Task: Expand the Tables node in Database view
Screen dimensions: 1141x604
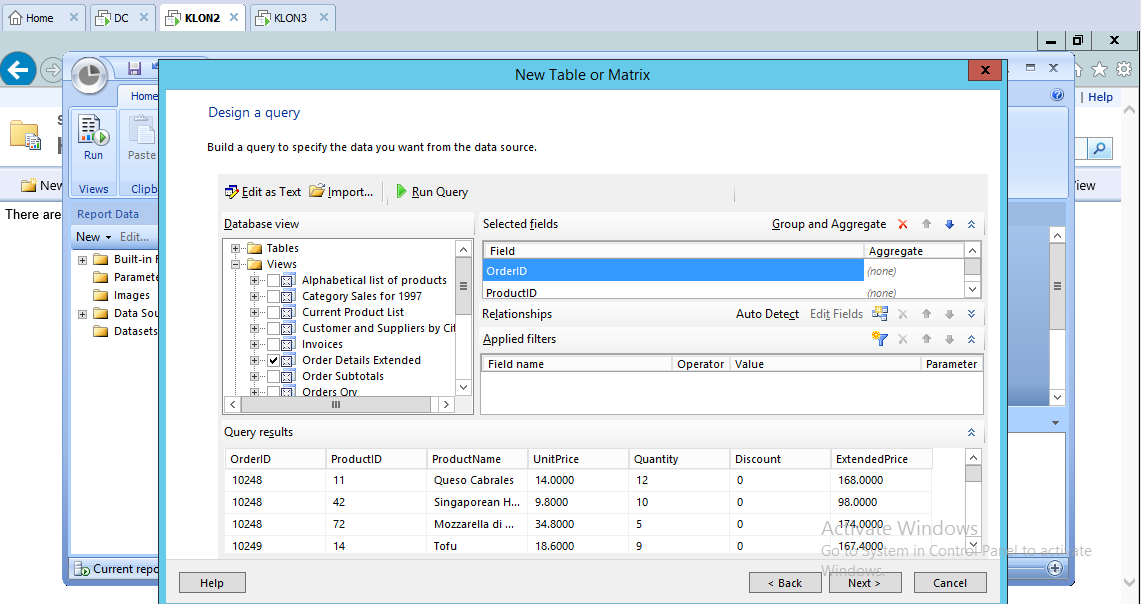Action: [236, 248]
